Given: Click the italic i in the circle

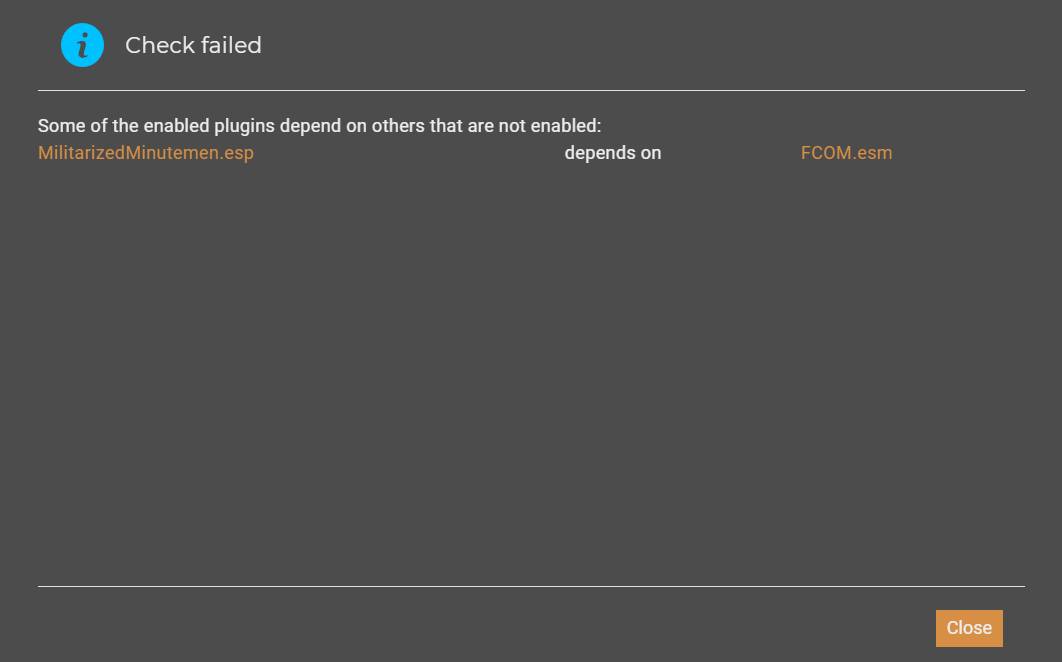Looking at the screenshot, I should (83, 46).
